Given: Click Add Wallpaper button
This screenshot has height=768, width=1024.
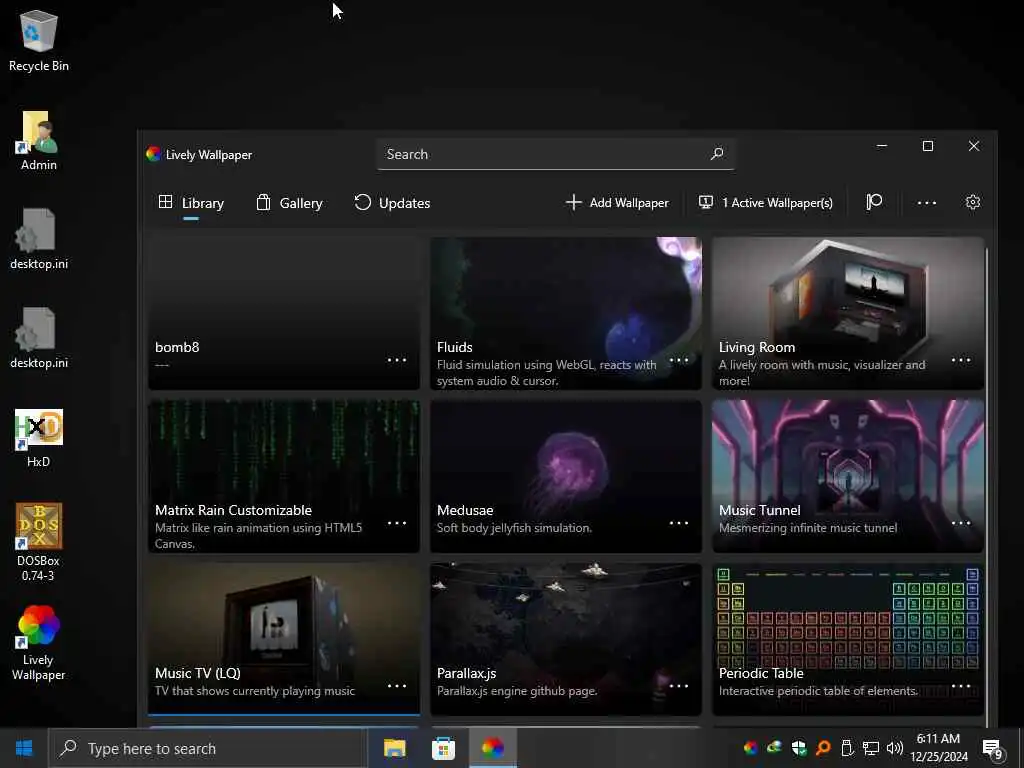Looking at the screenshot, I should 617,202.
